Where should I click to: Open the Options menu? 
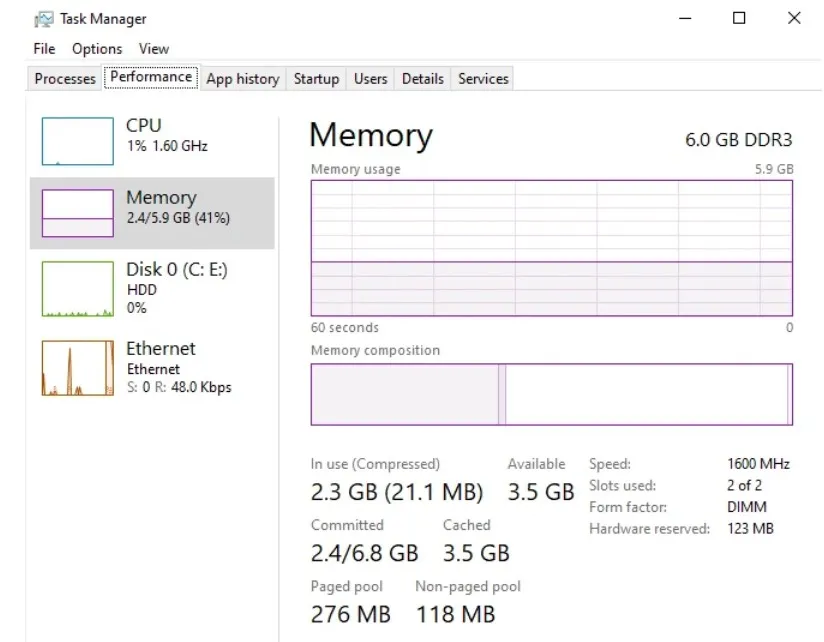click(96, 48)
